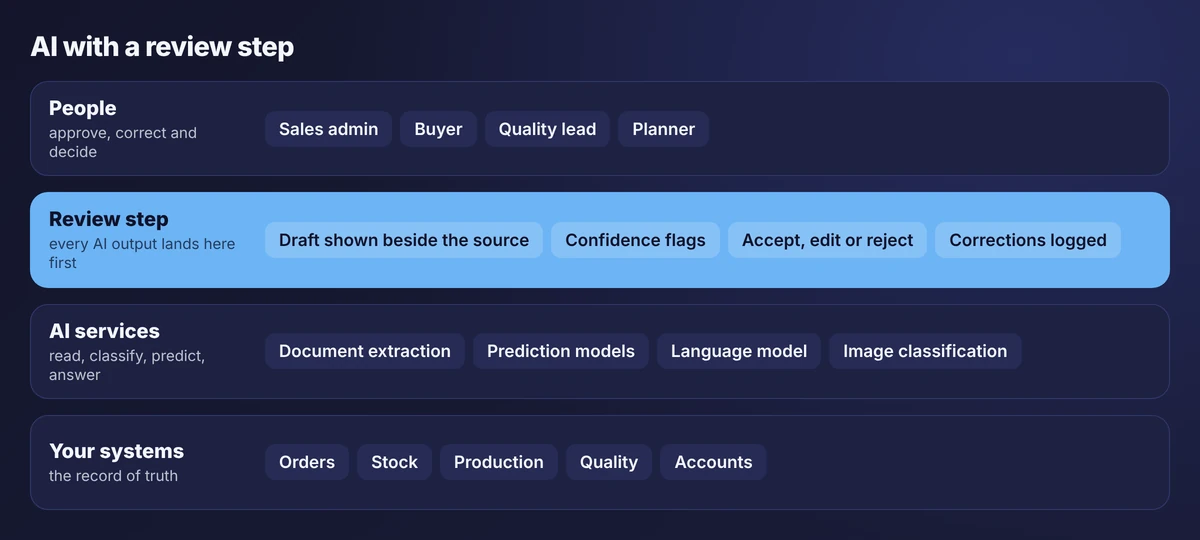Select the Corrections logged chip

tap(1028, 240)
